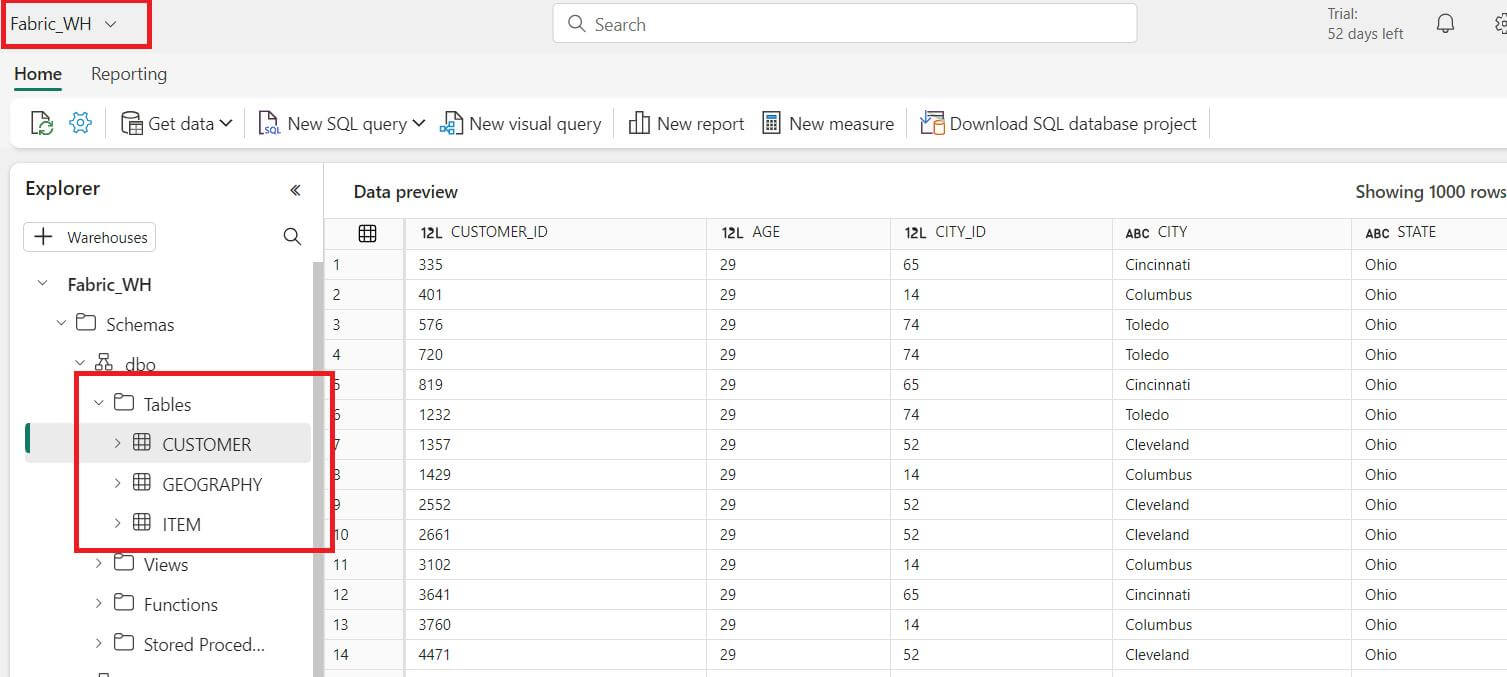The height and width of the screenshot is (677, 1507).
Task: Collapse the Schemas tree node
Action: pos(61,323)
